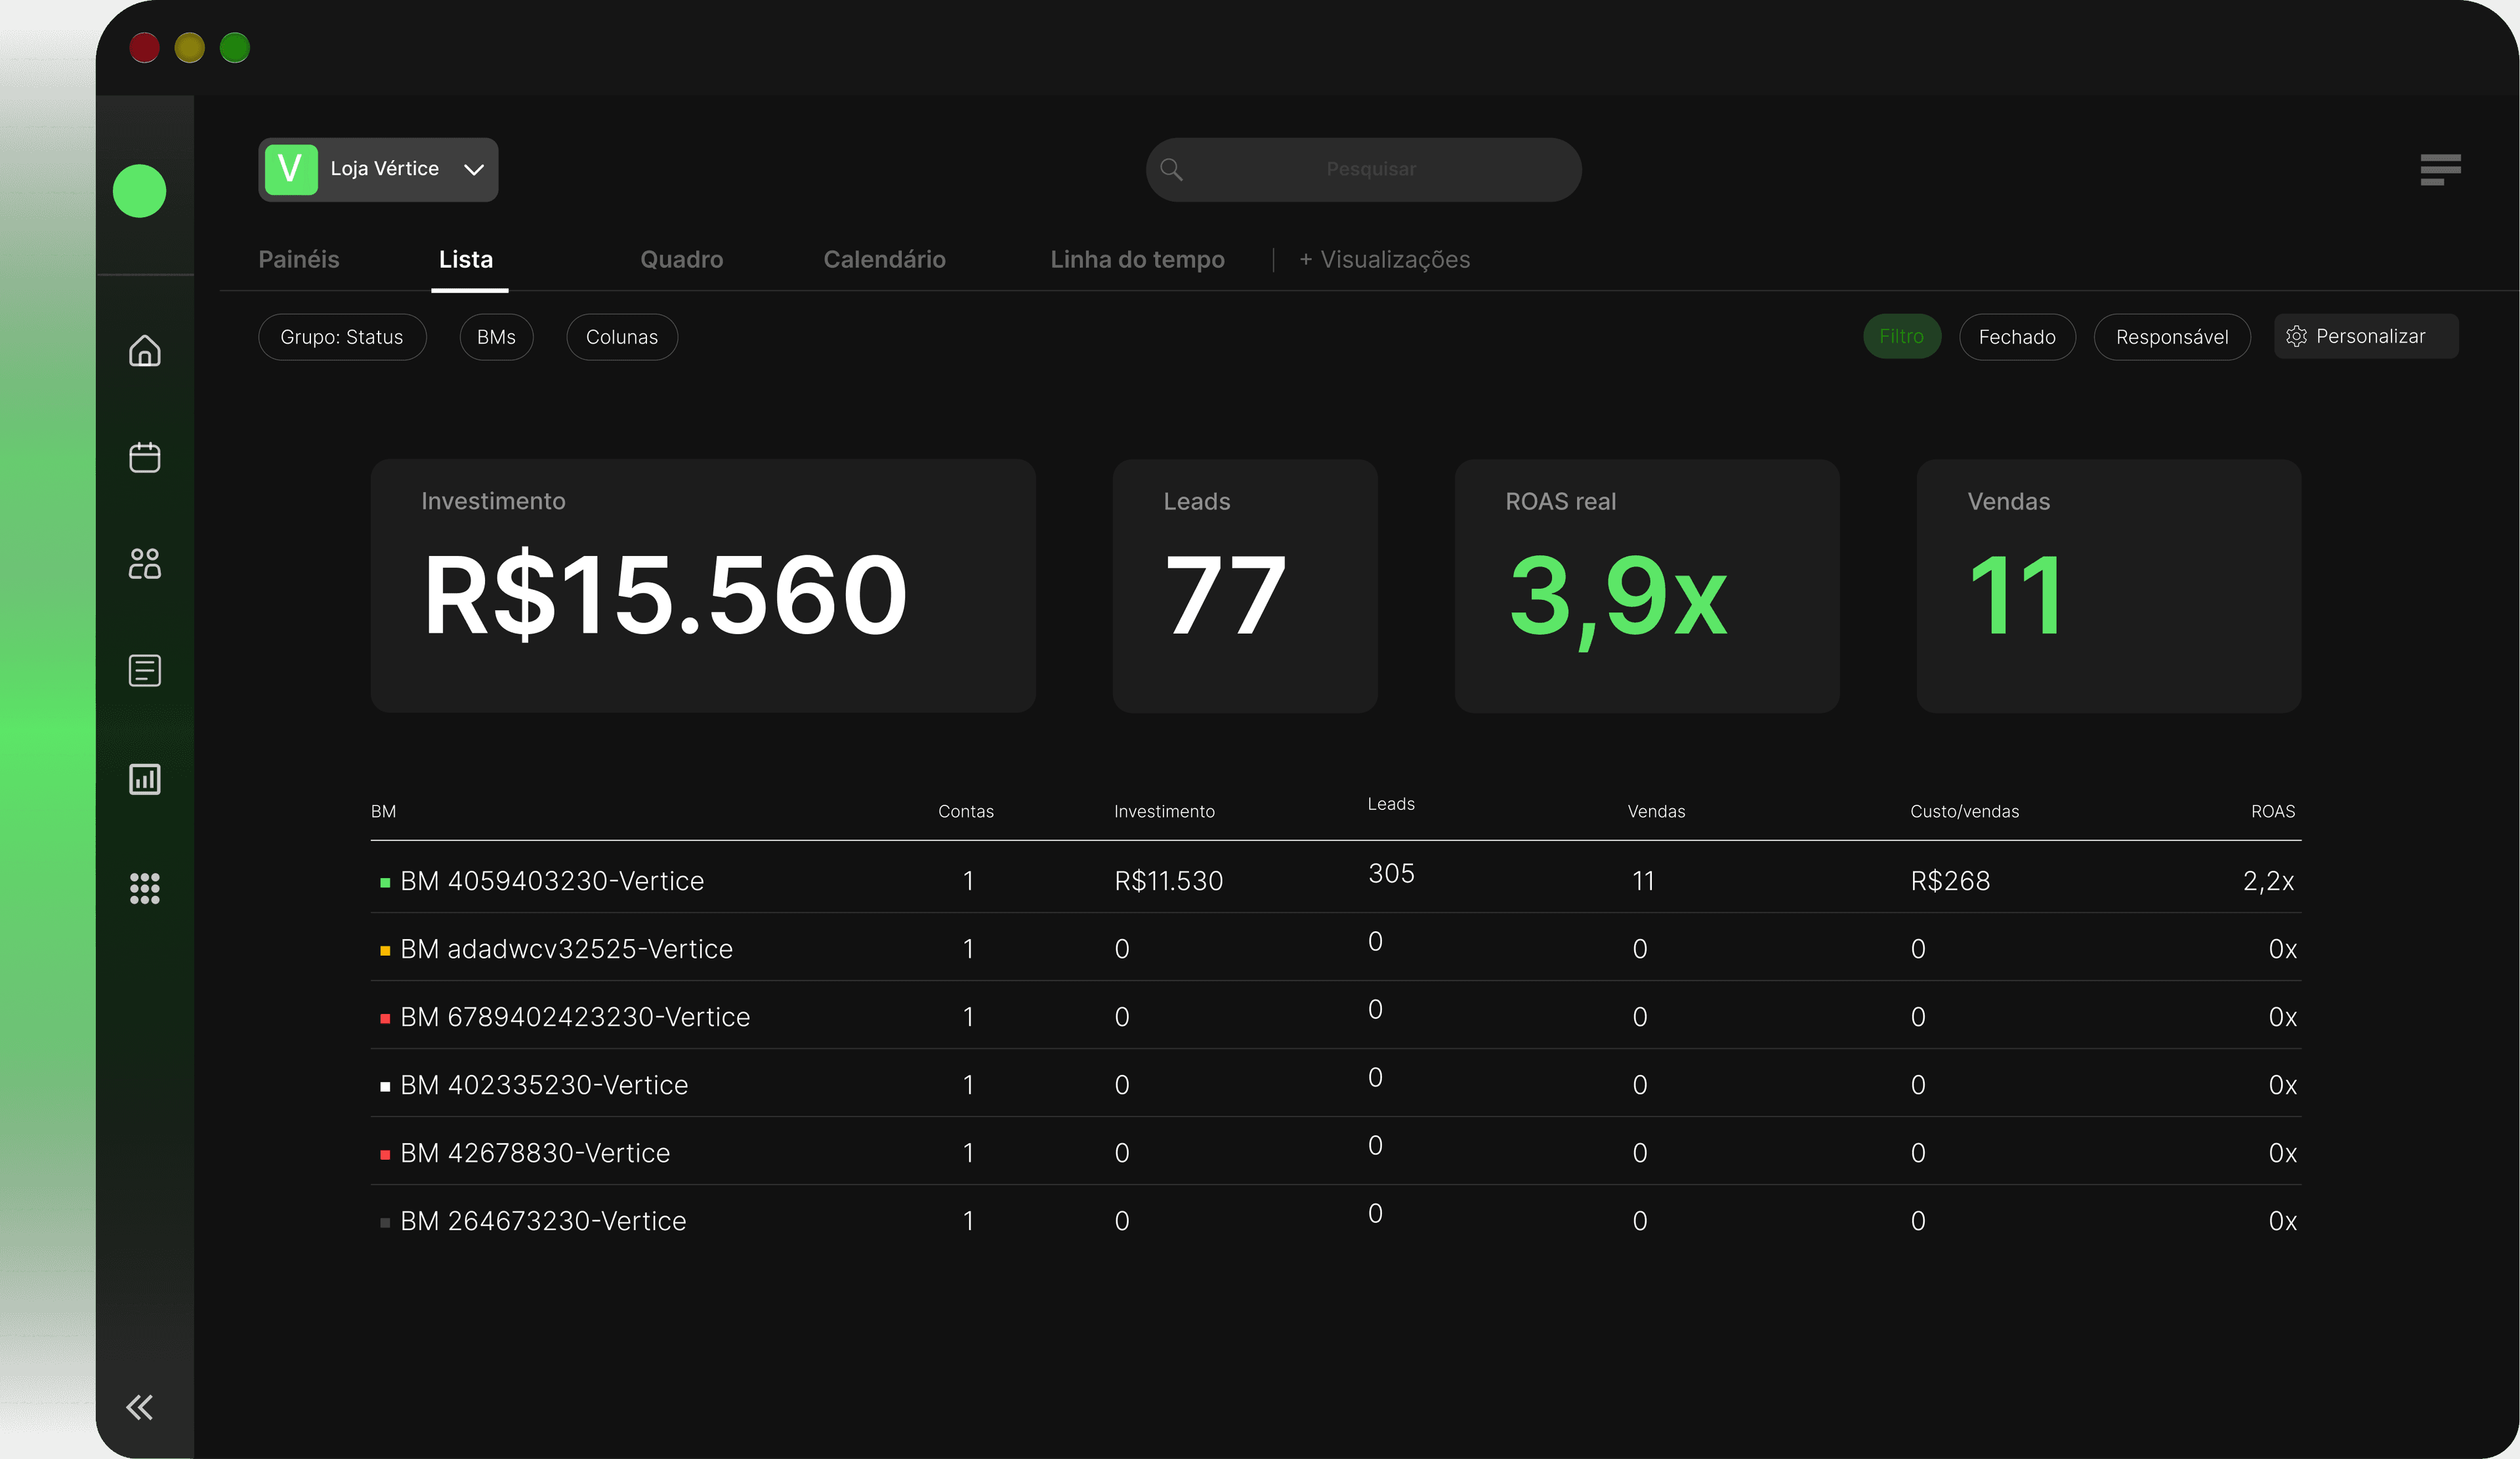Click into the Pesquisar search field

1364,169
